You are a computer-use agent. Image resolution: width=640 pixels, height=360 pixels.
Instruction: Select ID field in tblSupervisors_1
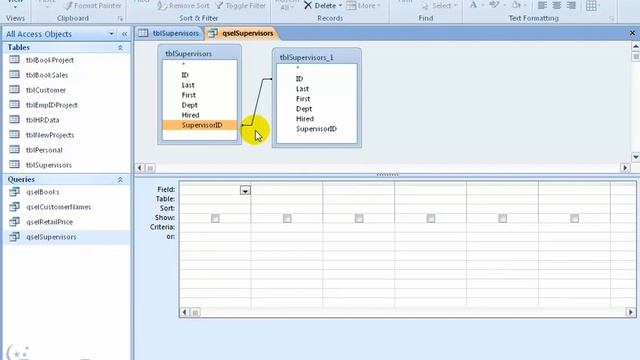[317, 78]
